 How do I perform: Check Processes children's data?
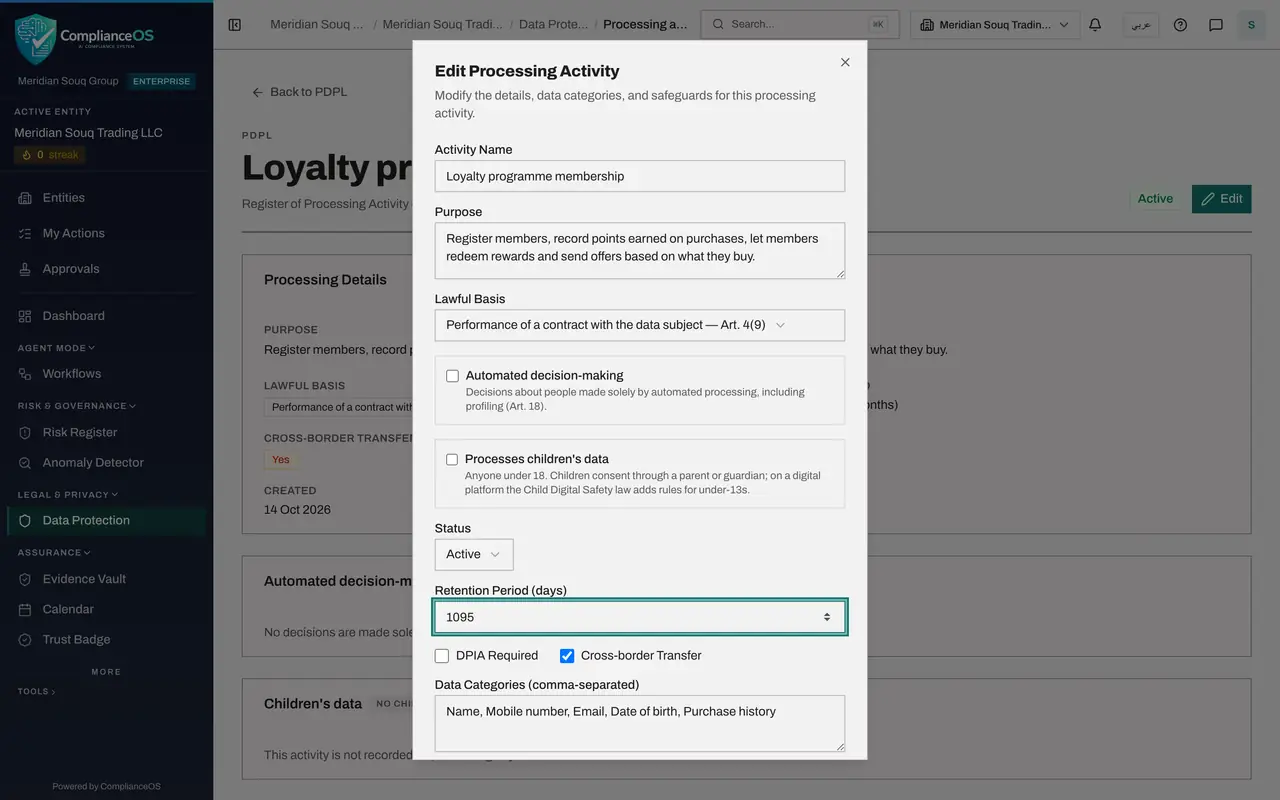click(452, 459)
